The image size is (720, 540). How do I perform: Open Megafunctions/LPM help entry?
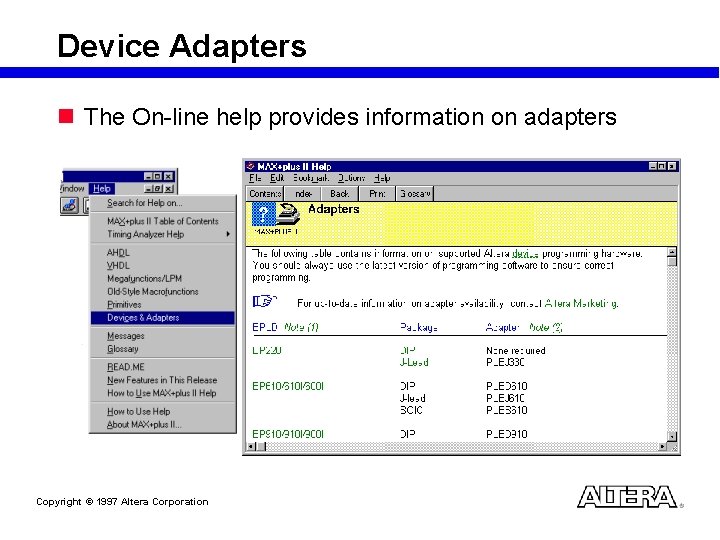pyautogui.click(x=144, y=278)
